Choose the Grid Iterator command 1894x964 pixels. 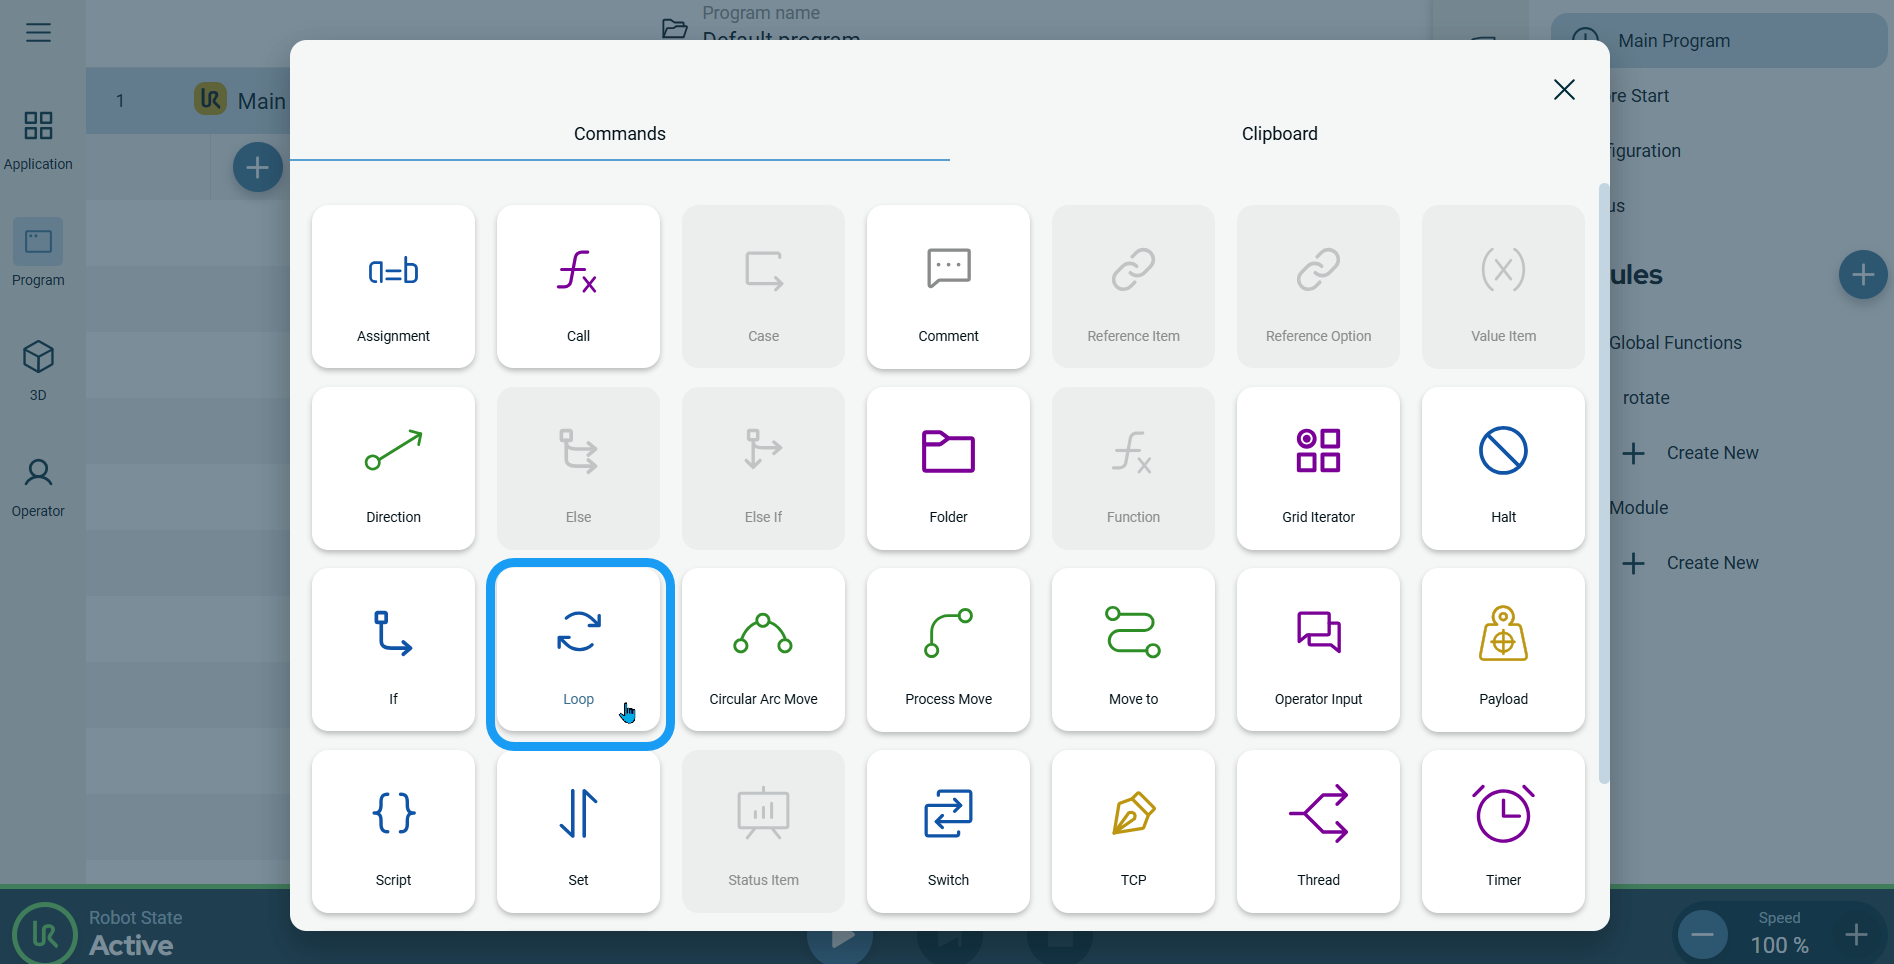pos(1318,469)
